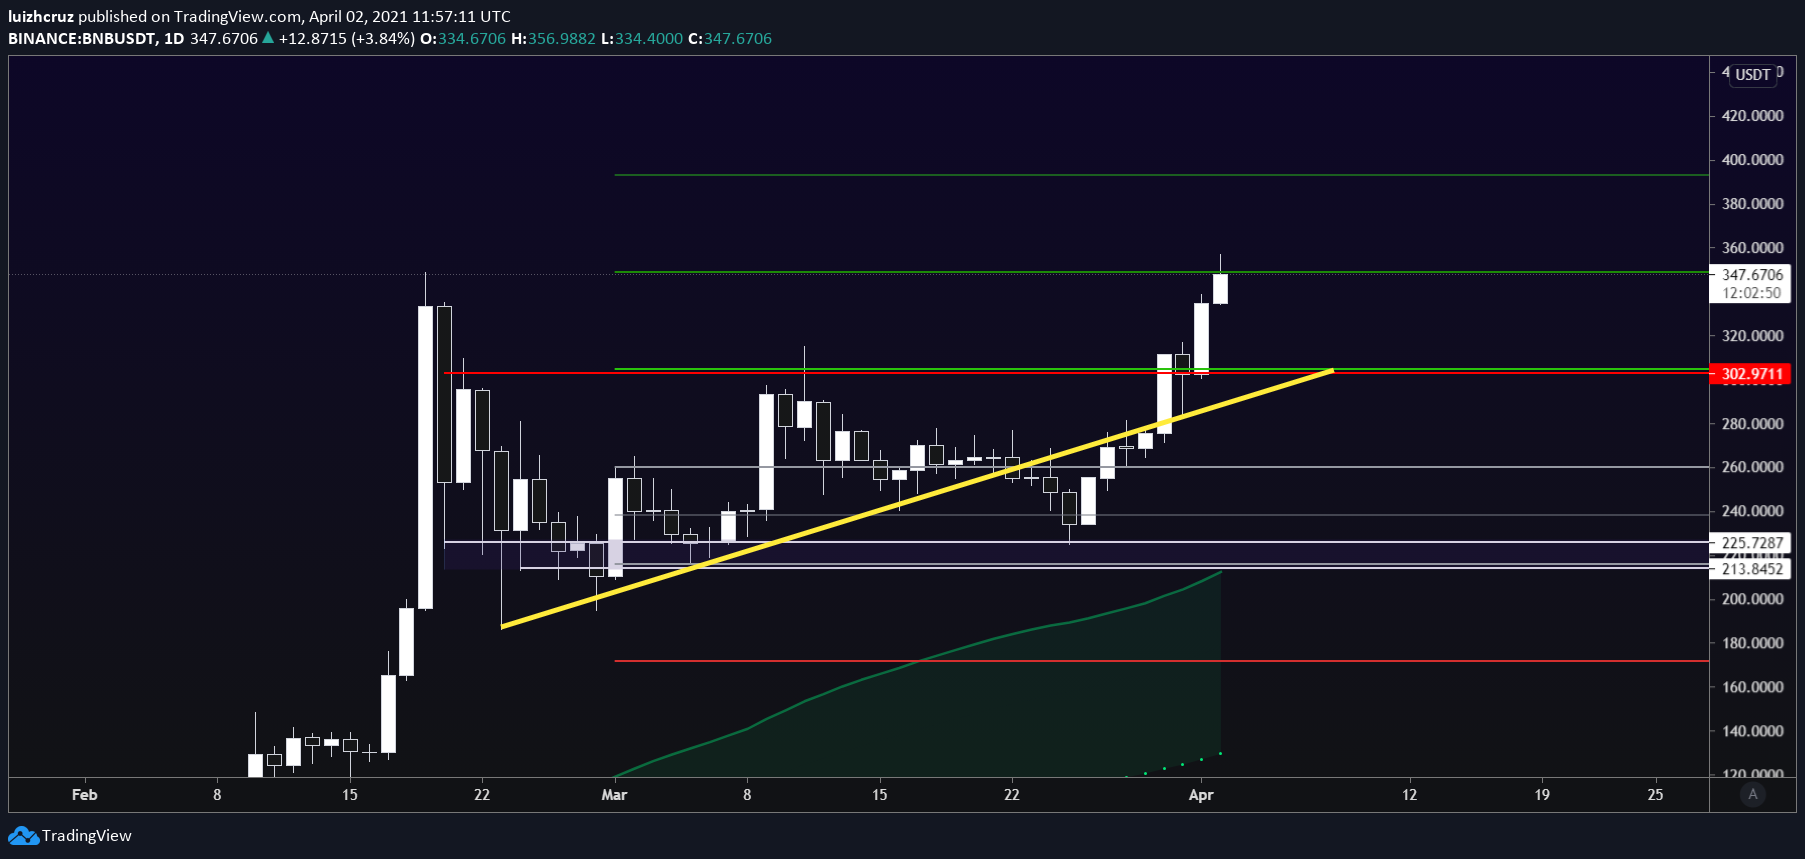
Task: Select the lower red horizontal line near 172
Action: 1162,661
